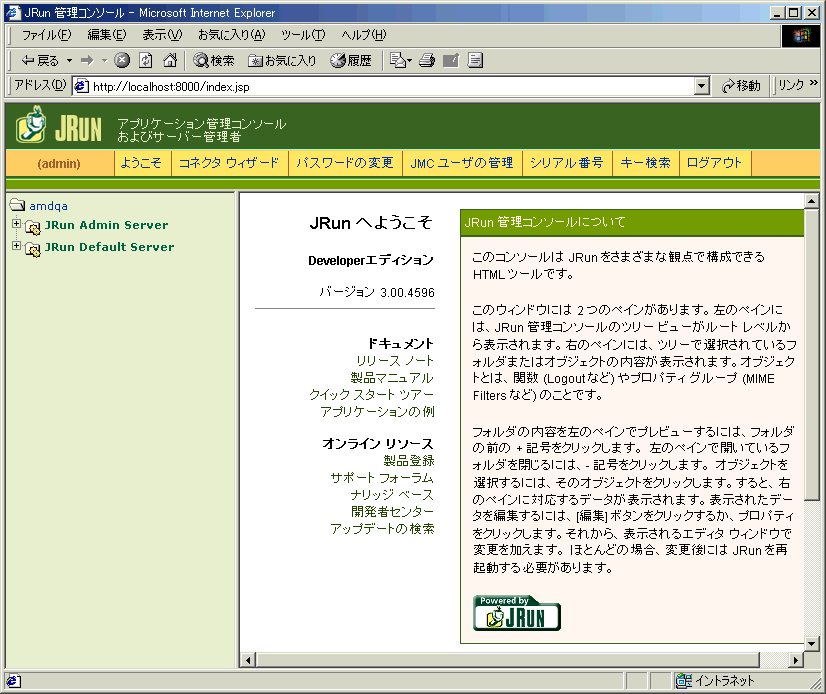The width and height of the screenshot is (826, 694).
Task: Open the コネクタ ウィザード tab
Action: click(x=229, y=163)
